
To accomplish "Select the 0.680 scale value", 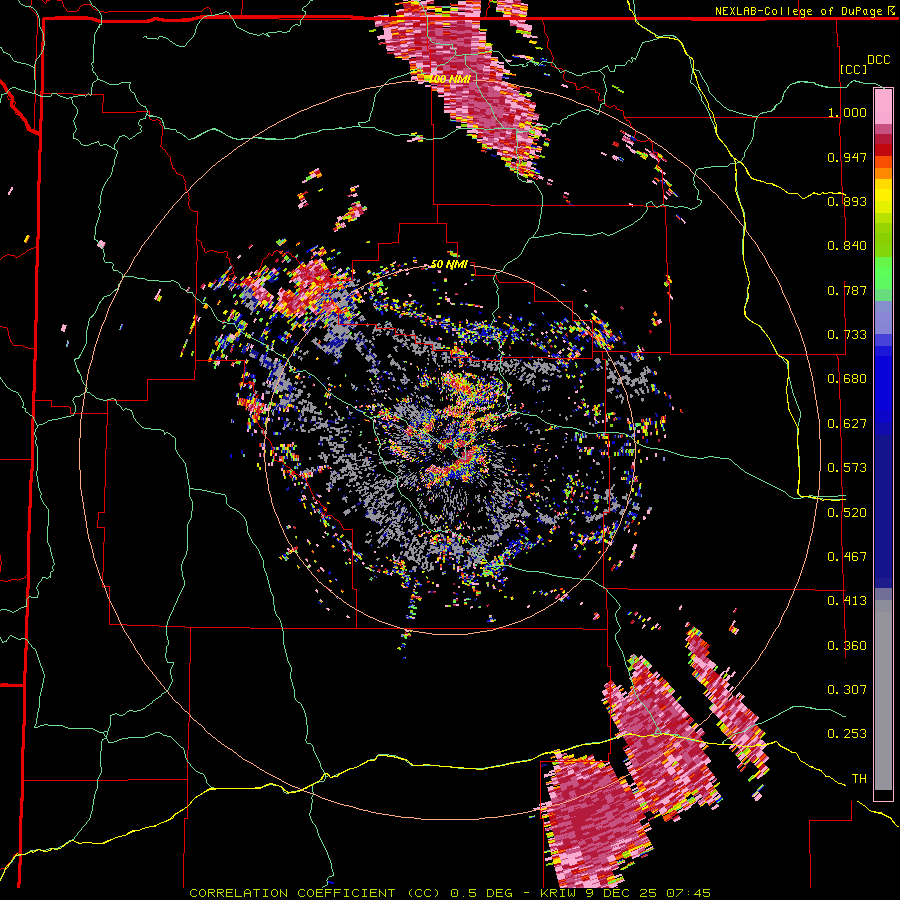I will click(x=847, y=378).
